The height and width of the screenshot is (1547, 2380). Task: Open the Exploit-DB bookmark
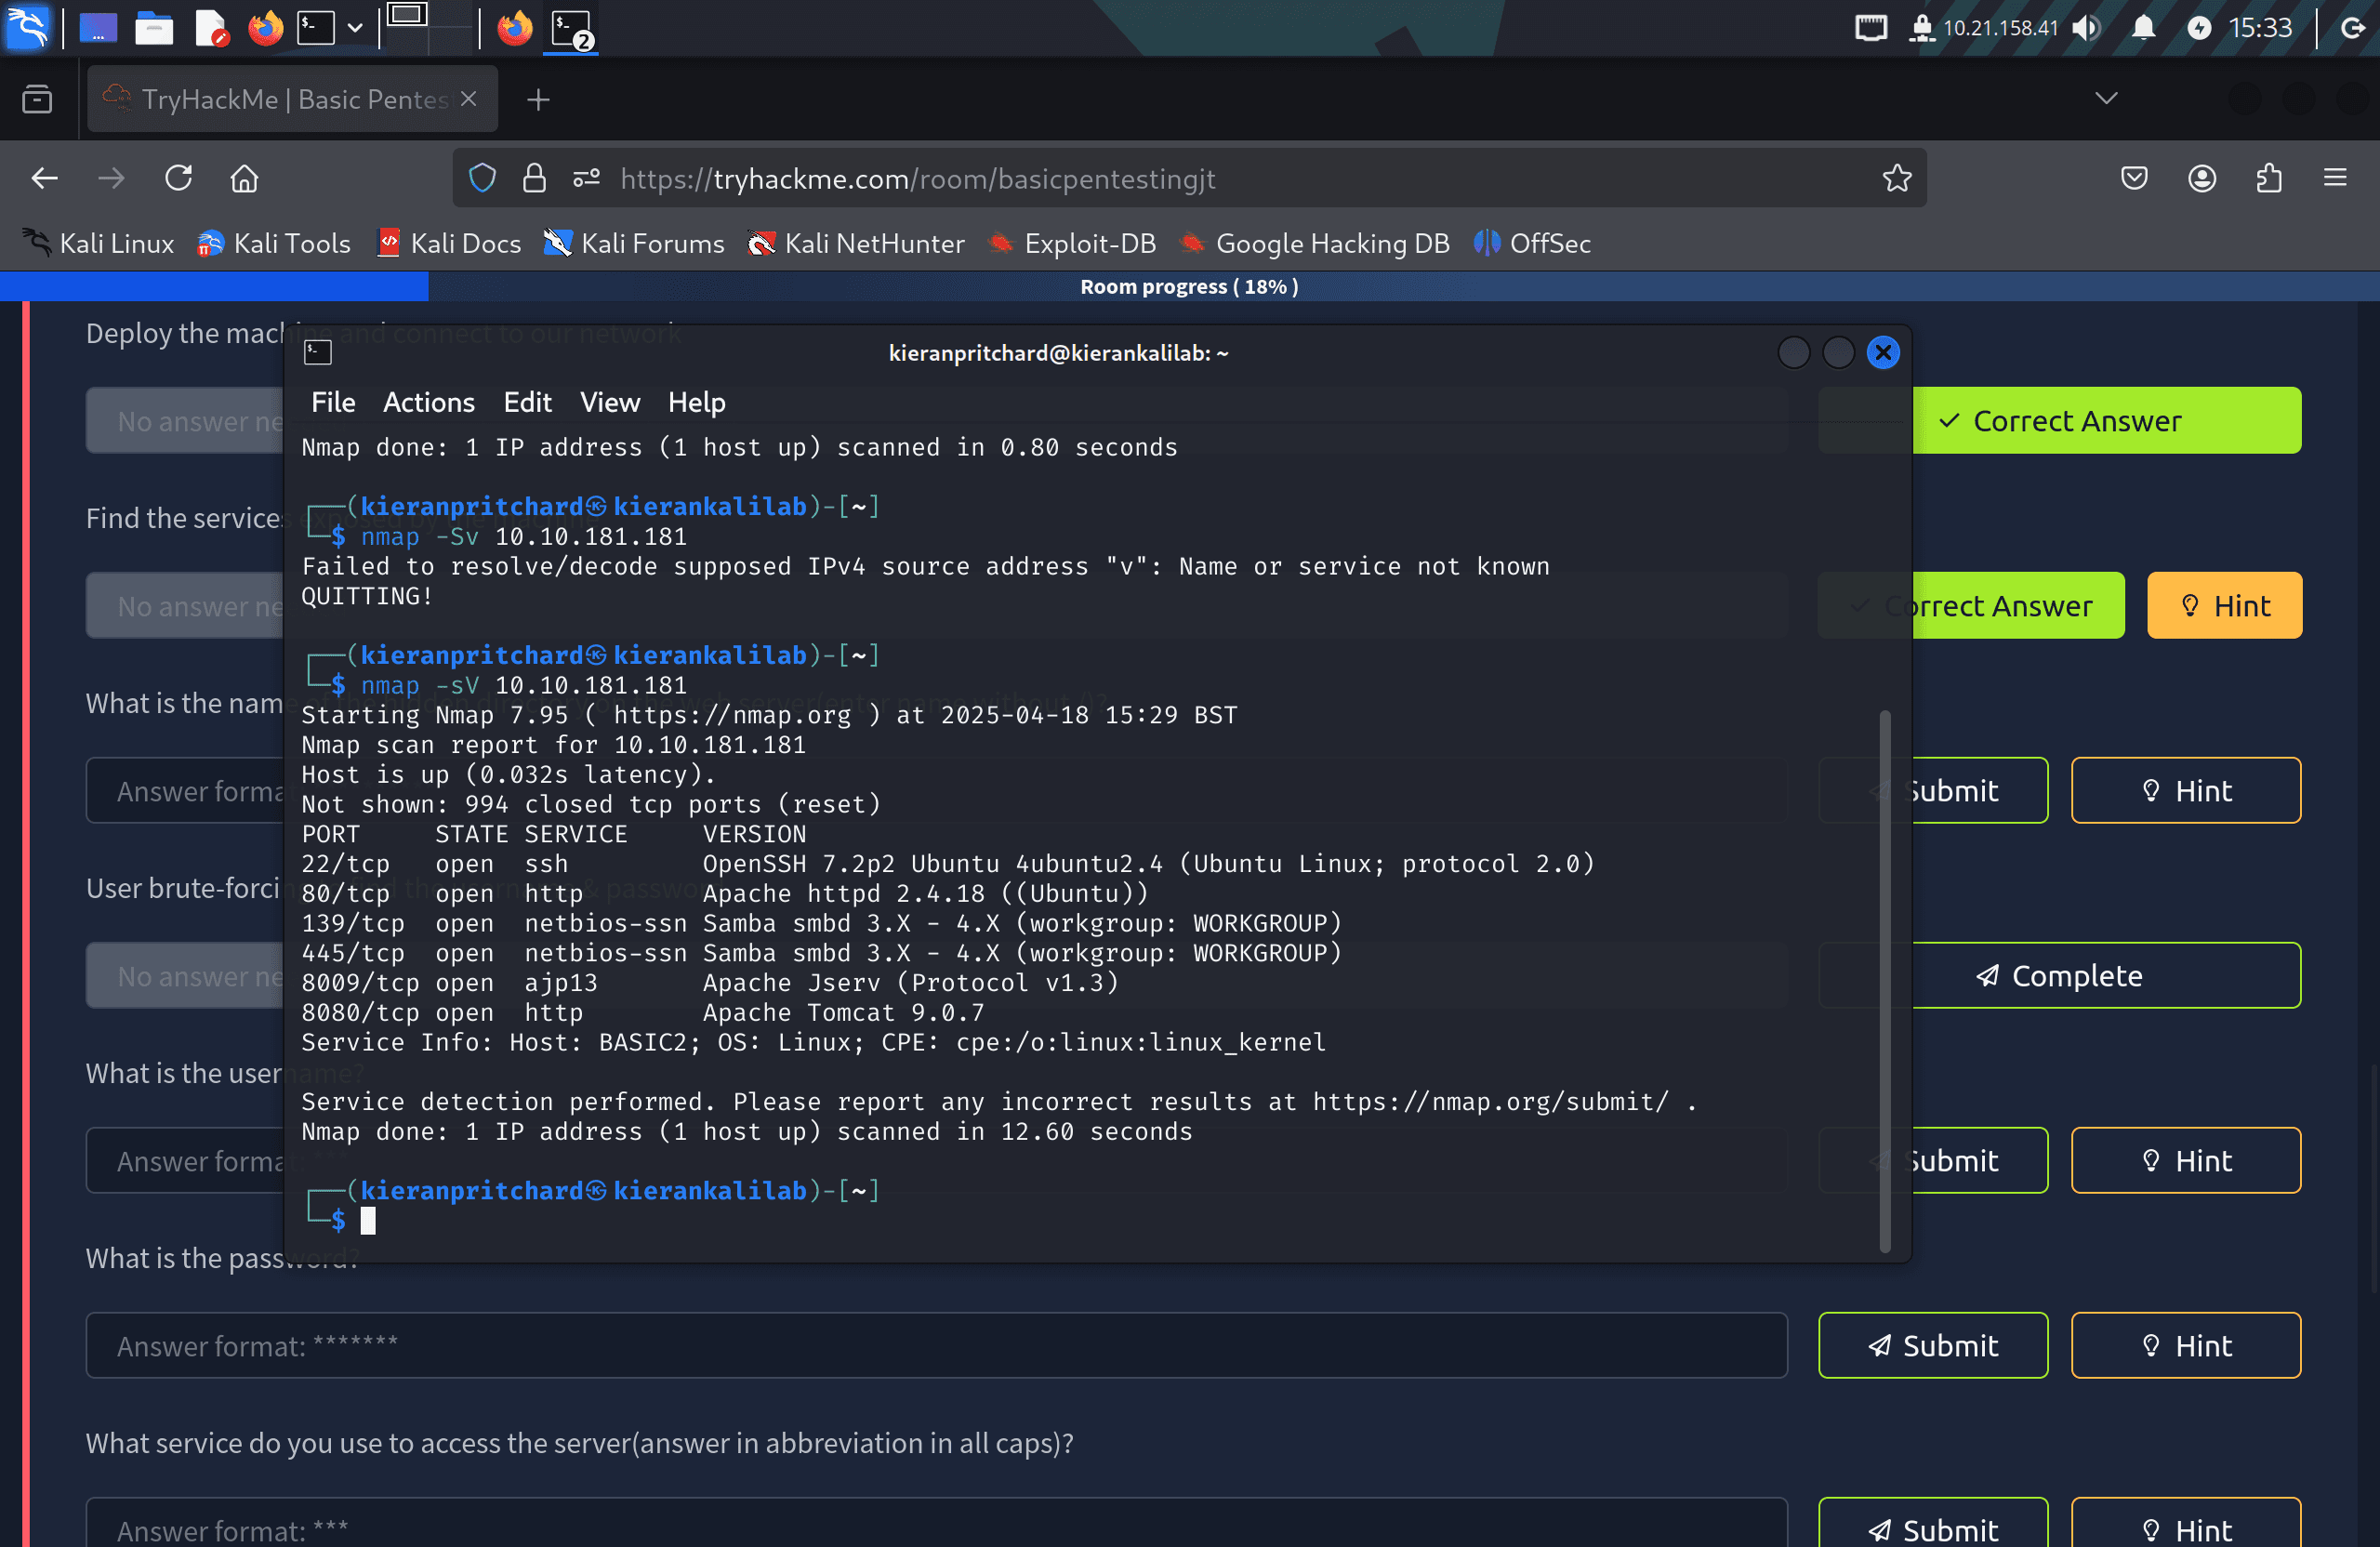(1071, 243)
